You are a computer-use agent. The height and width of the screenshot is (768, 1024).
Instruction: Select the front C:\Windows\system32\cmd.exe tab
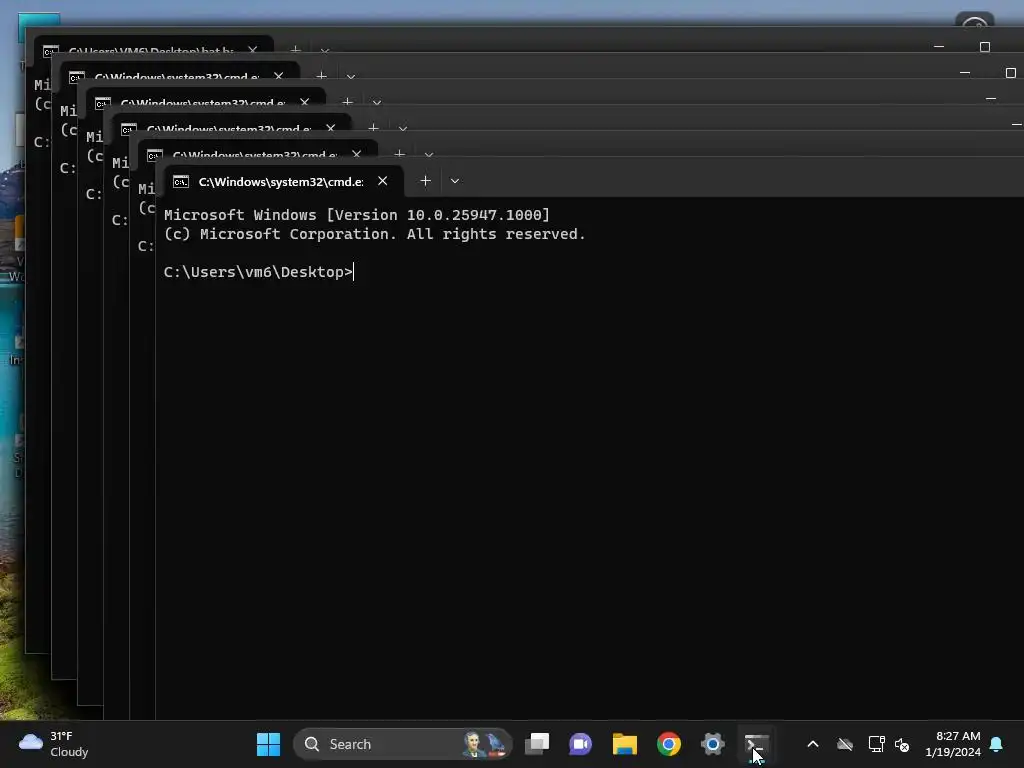click(283, 182)
